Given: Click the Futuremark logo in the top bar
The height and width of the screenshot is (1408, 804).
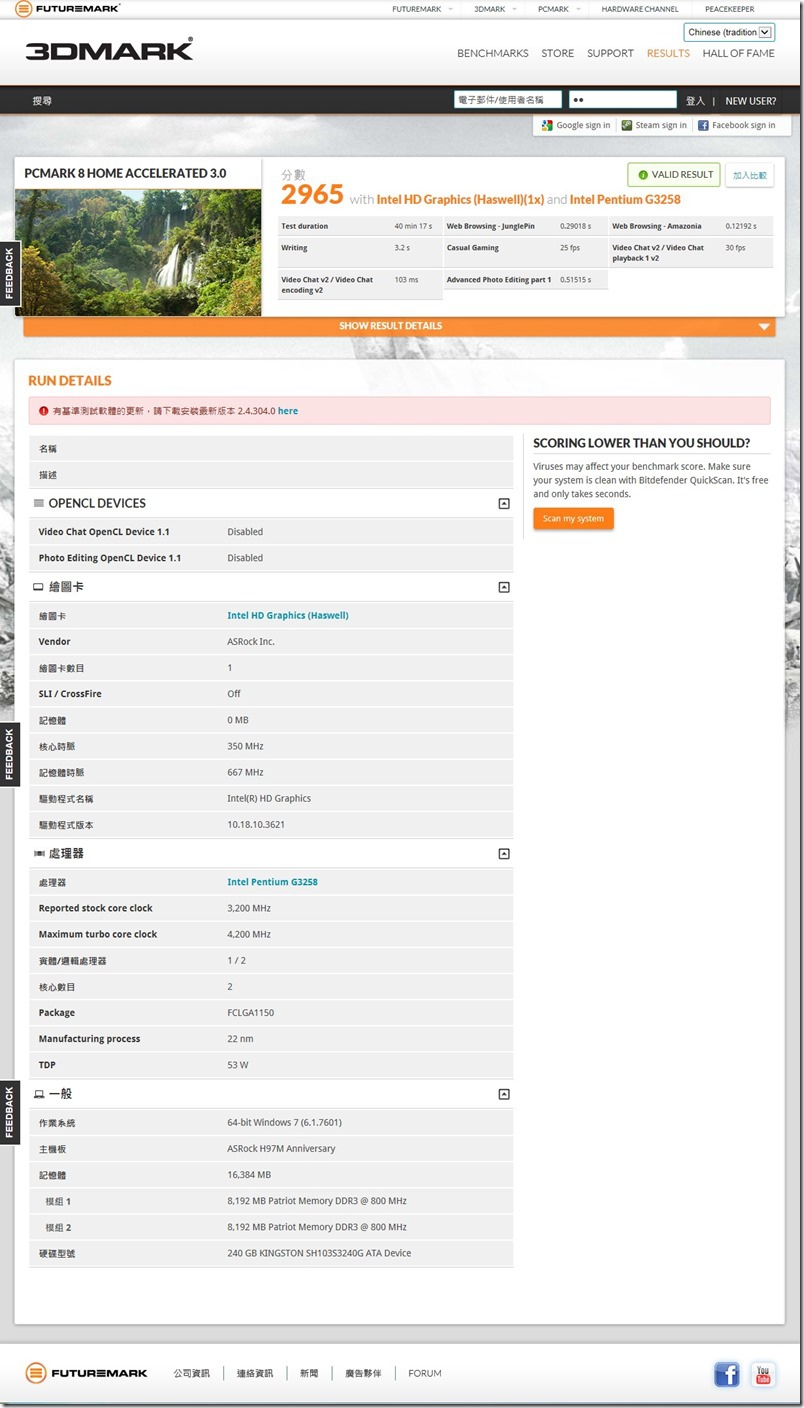Looking at the screenshot, I should [68, 9].
